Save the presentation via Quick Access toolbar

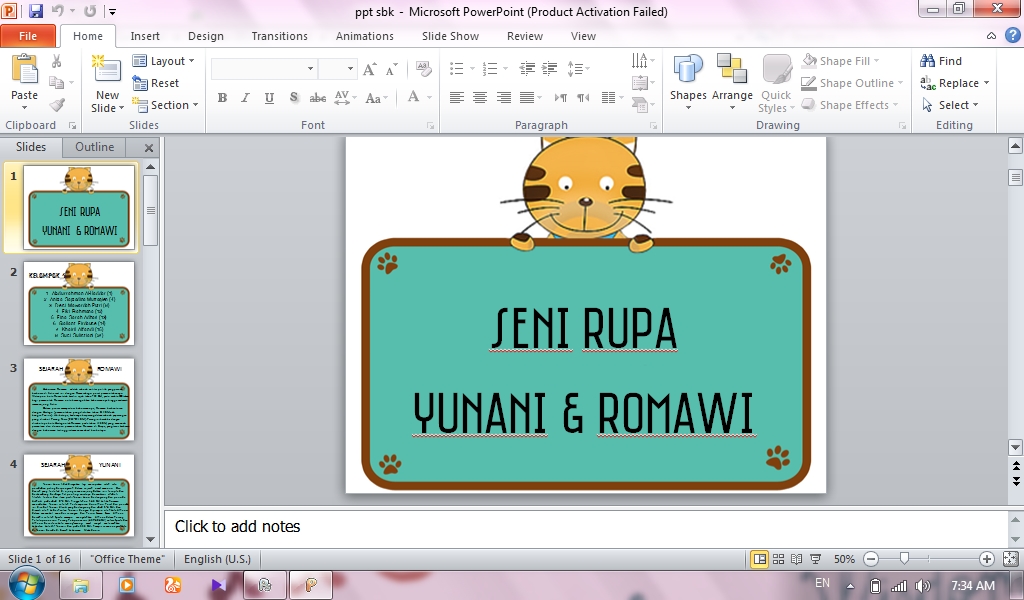[x=38, y=9]
